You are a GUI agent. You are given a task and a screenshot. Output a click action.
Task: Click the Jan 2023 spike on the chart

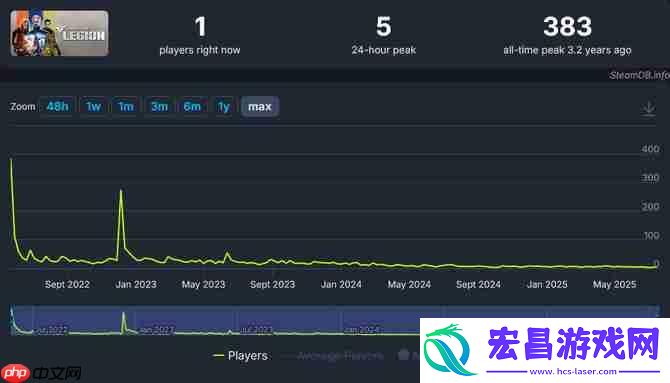click(x=121, y=191)
